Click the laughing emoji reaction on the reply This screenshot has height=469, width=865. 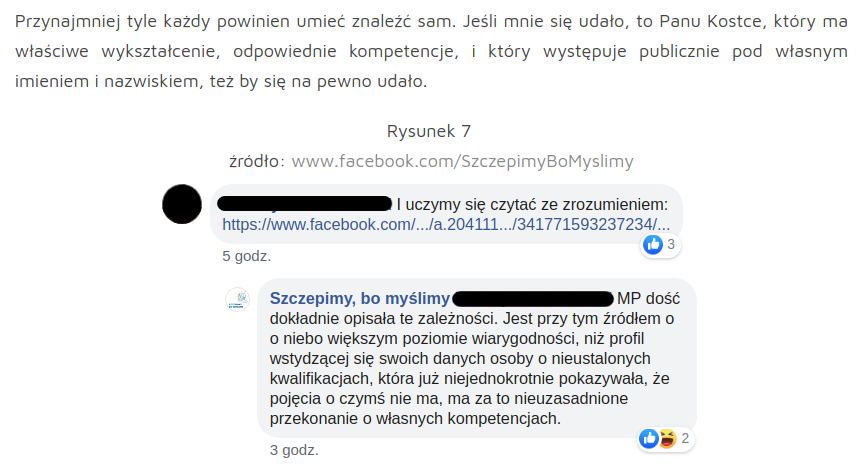pyautogui.click(x=667, y=439)
